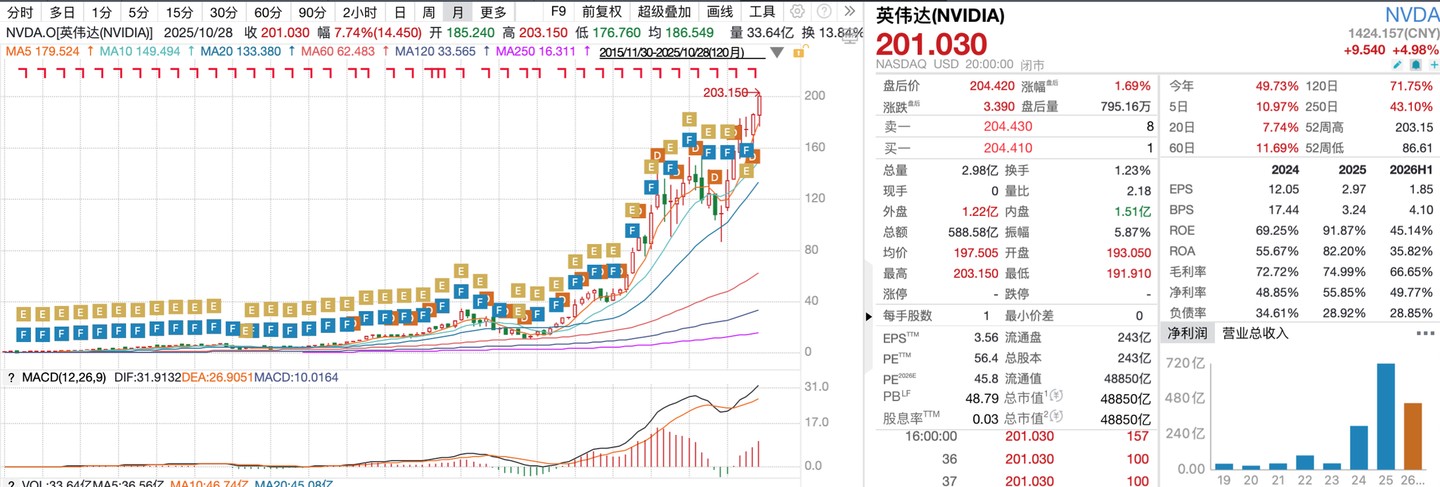Open the help question-mark icon in toolbar
Viewport: 1440px width, 487px height.
[x=823, y=12]
